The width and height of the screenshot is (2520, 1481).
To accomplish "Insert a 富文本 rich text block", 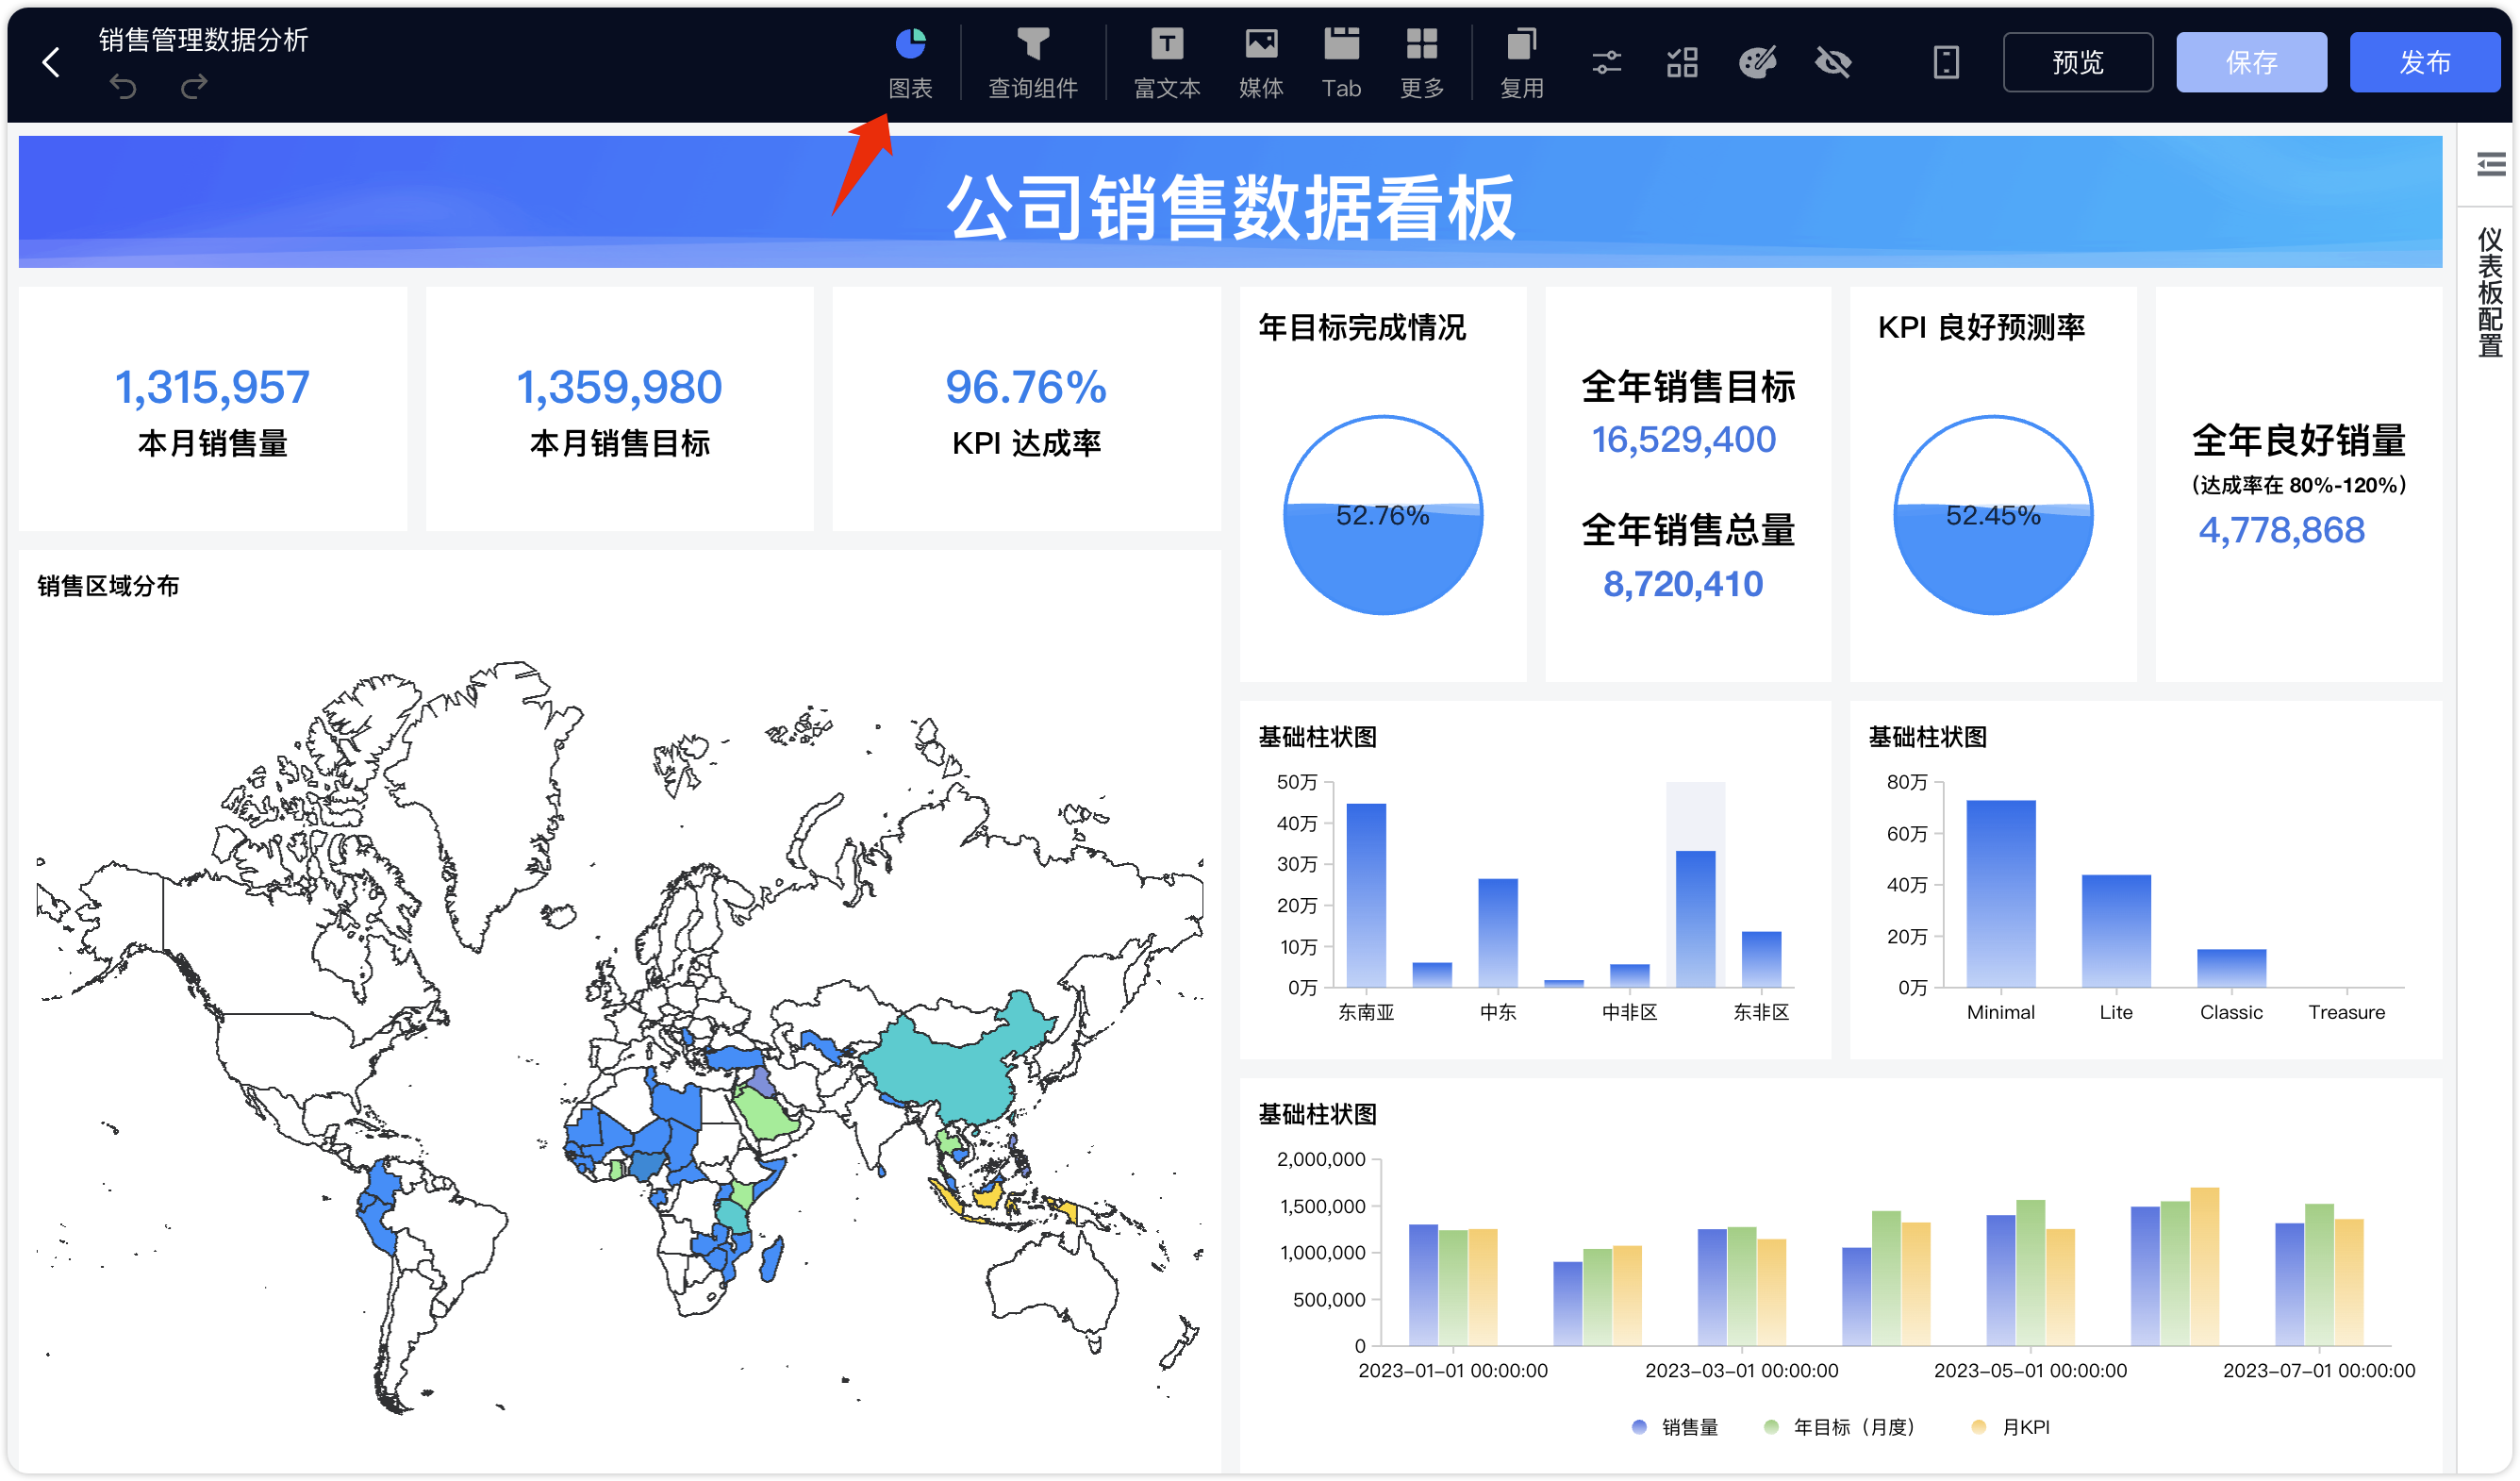I will click(1166, 63).
